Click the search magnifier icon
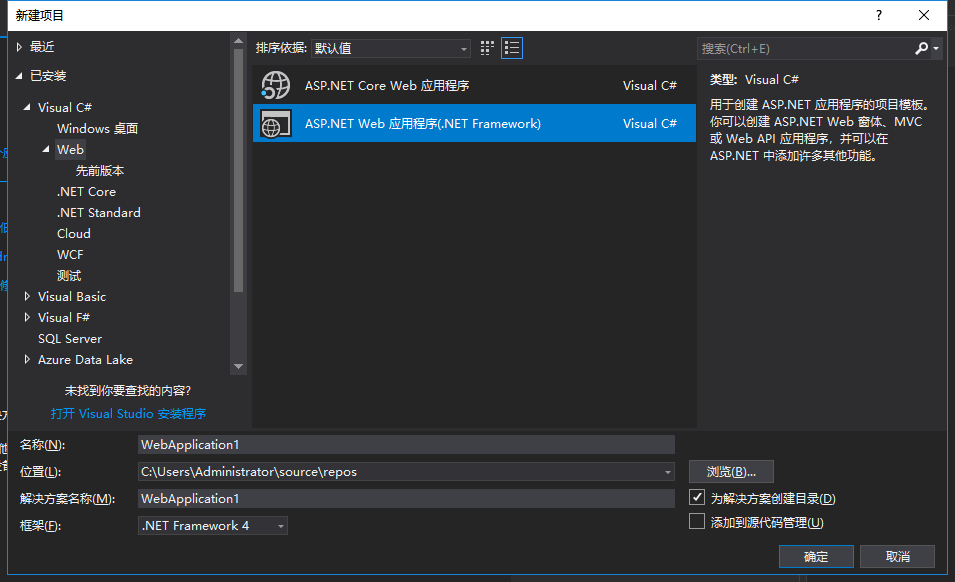Image resolution: width=955 pixels, height=582 pixels. pyautogui.click(x=921, y=48)
